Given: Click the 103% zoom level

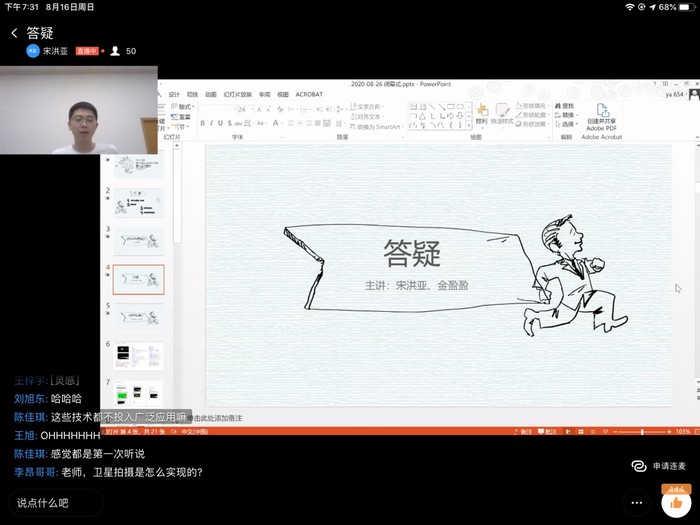Looking at the screenshot, I should click(x=683, y=432).
